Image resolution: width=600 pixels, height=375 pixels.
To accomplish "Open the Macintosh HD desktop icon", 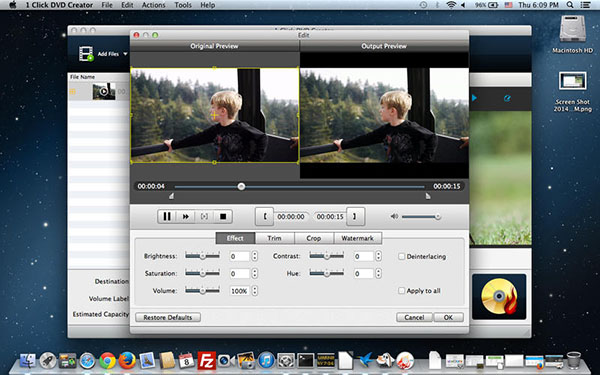I will 572,34.
